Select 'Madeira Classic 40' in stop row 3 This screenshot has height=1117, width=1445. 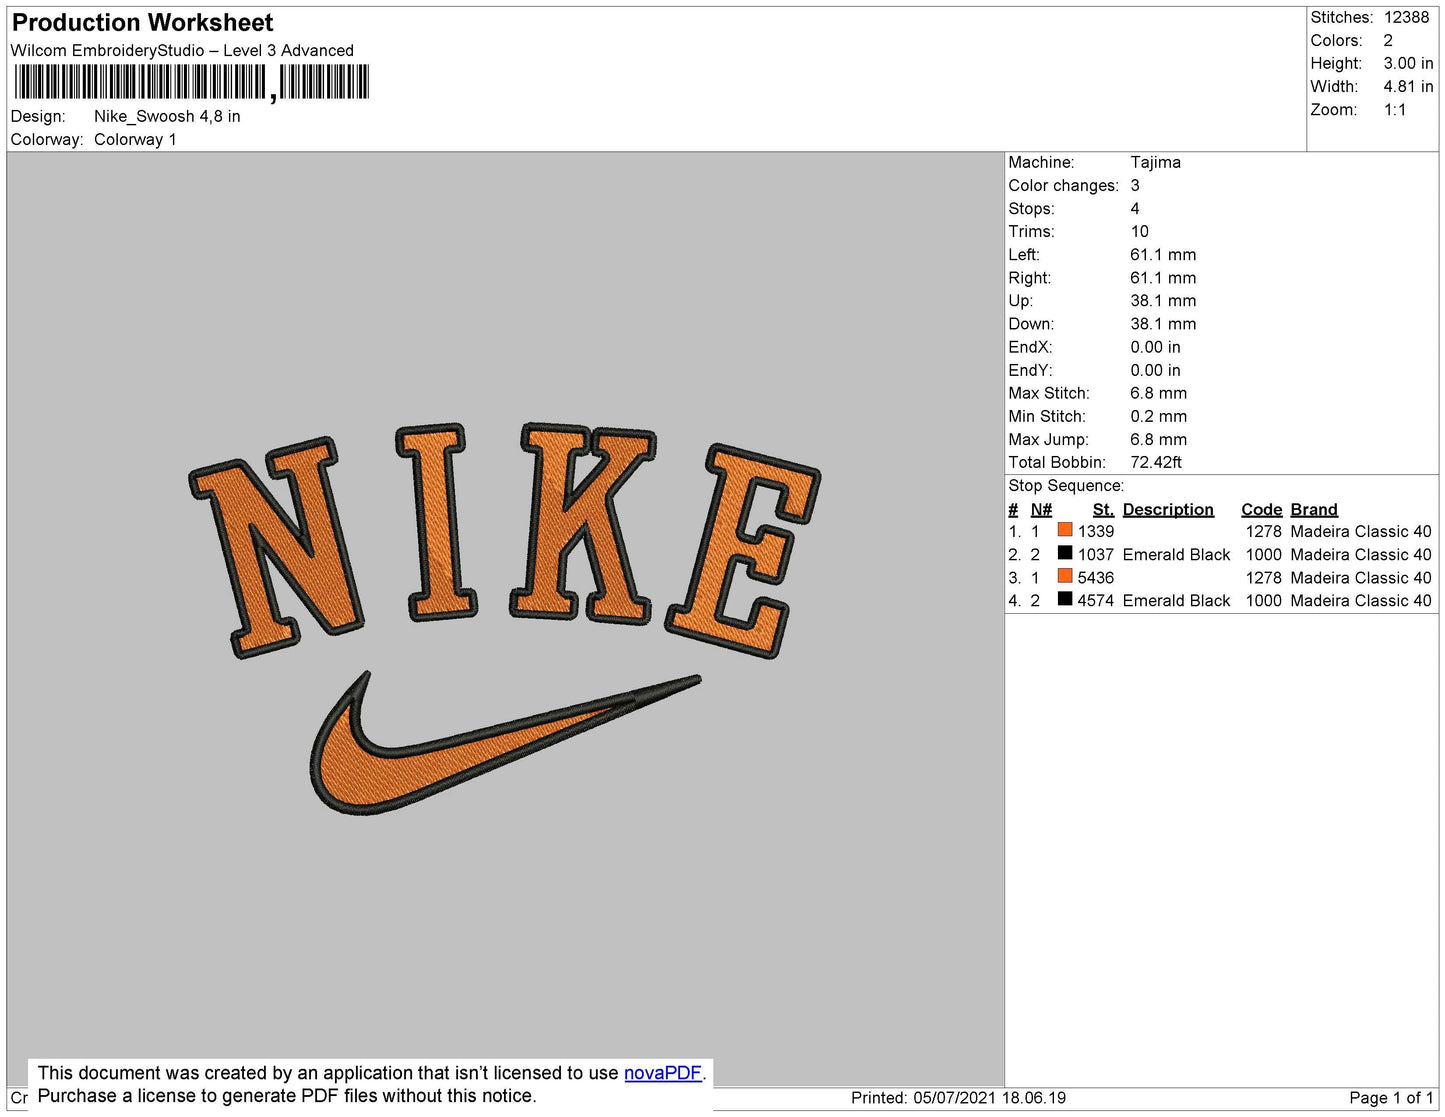(x=1361, y=577)
